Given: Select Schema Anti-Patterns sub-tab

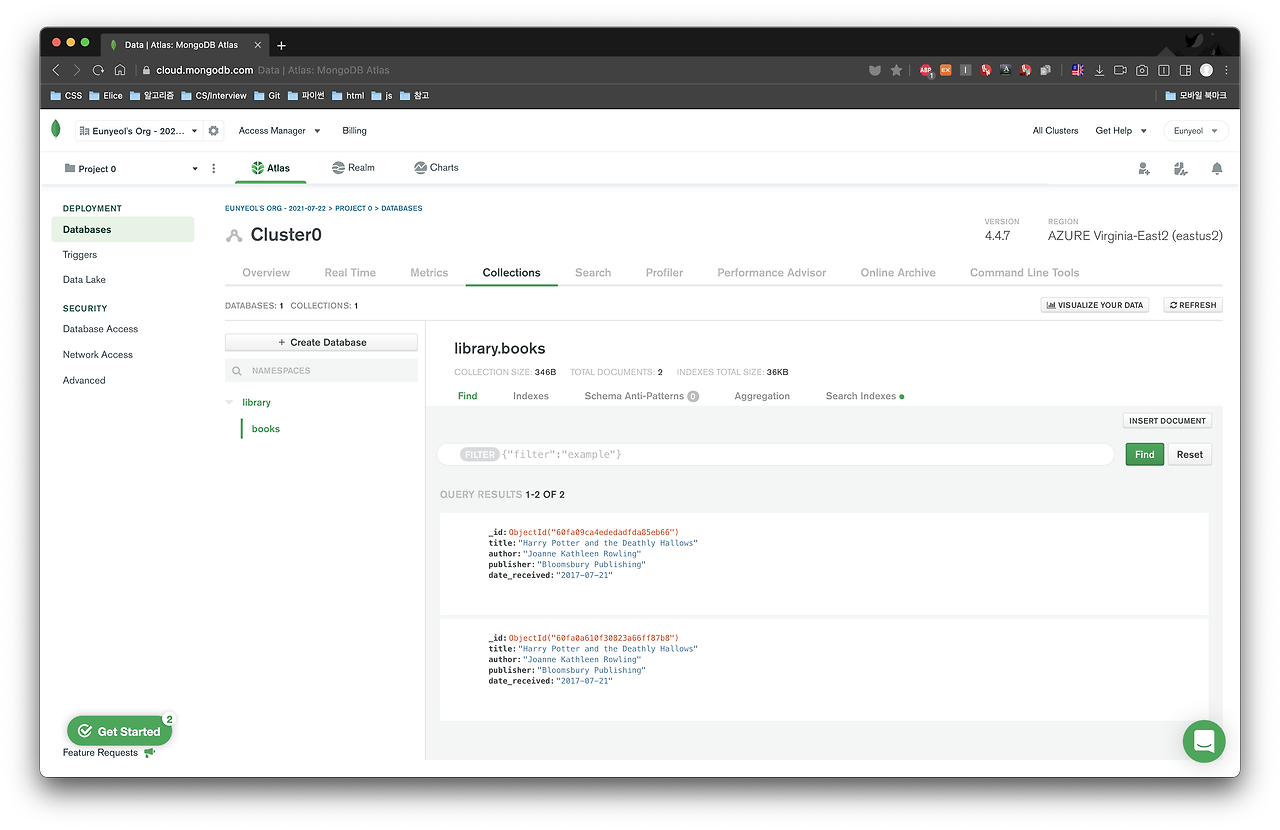Looking at the screenshot, I should click(x=641, y=396).
